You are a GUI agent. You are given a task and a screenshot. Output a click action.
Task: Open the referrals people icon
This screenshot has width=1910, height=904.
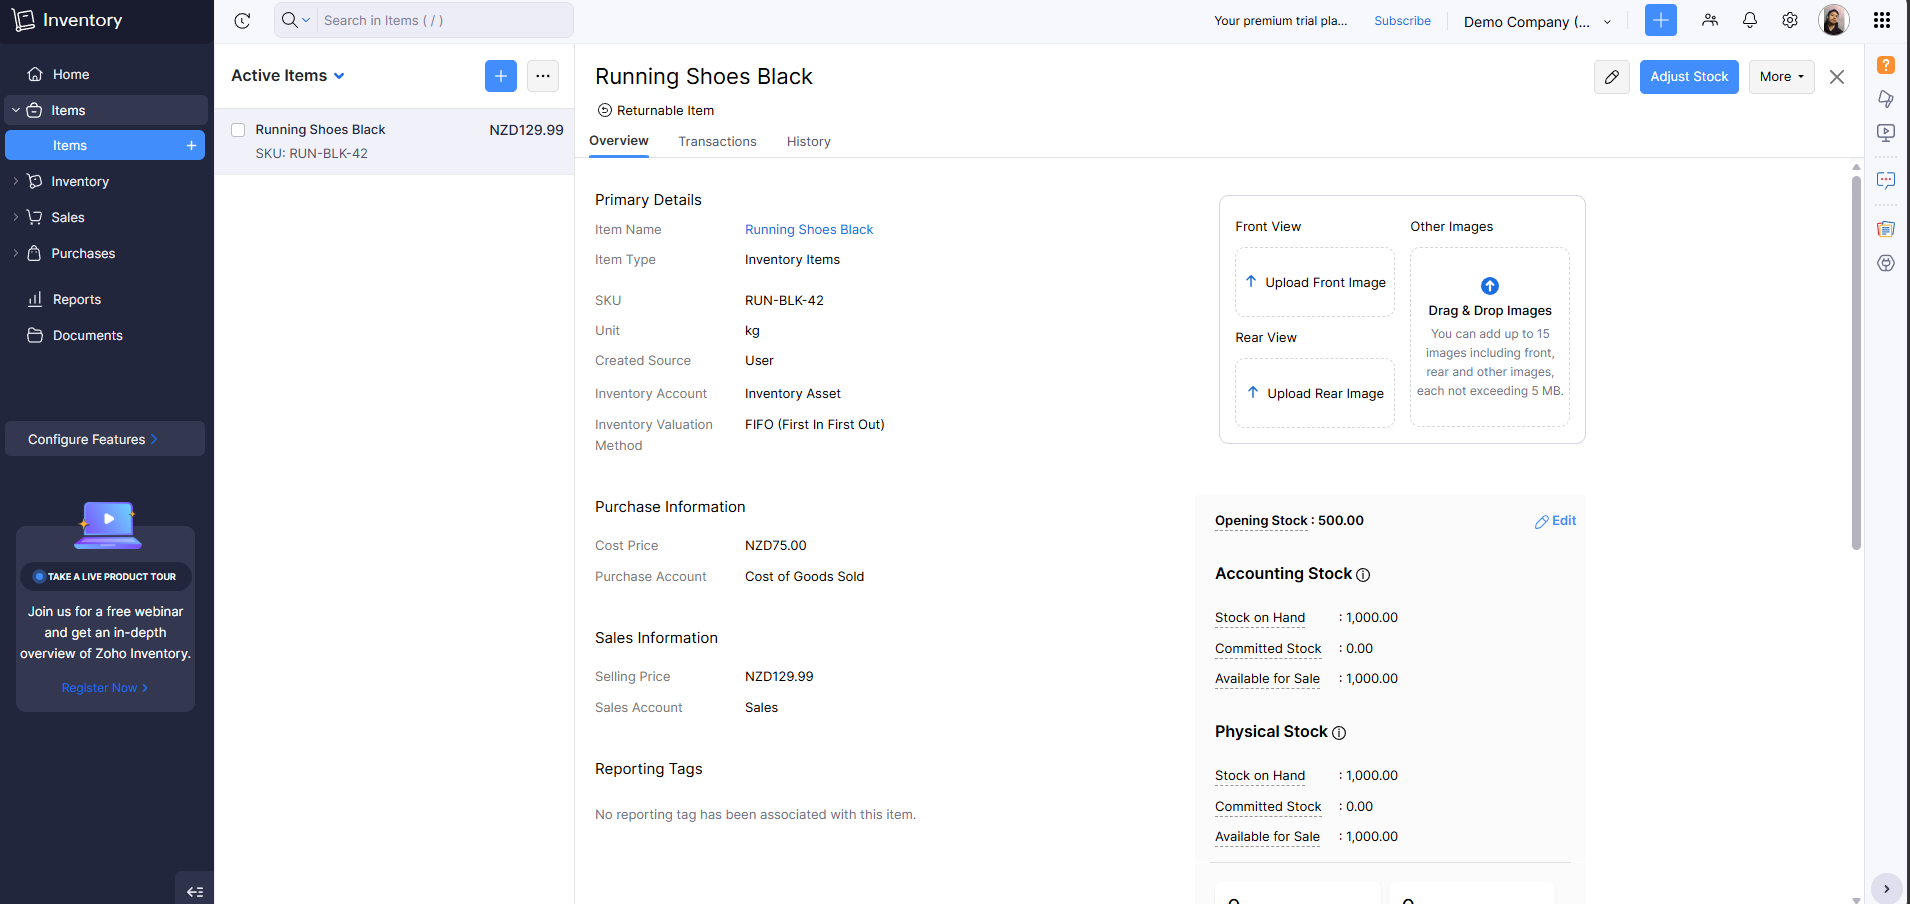click(1710, 20)
